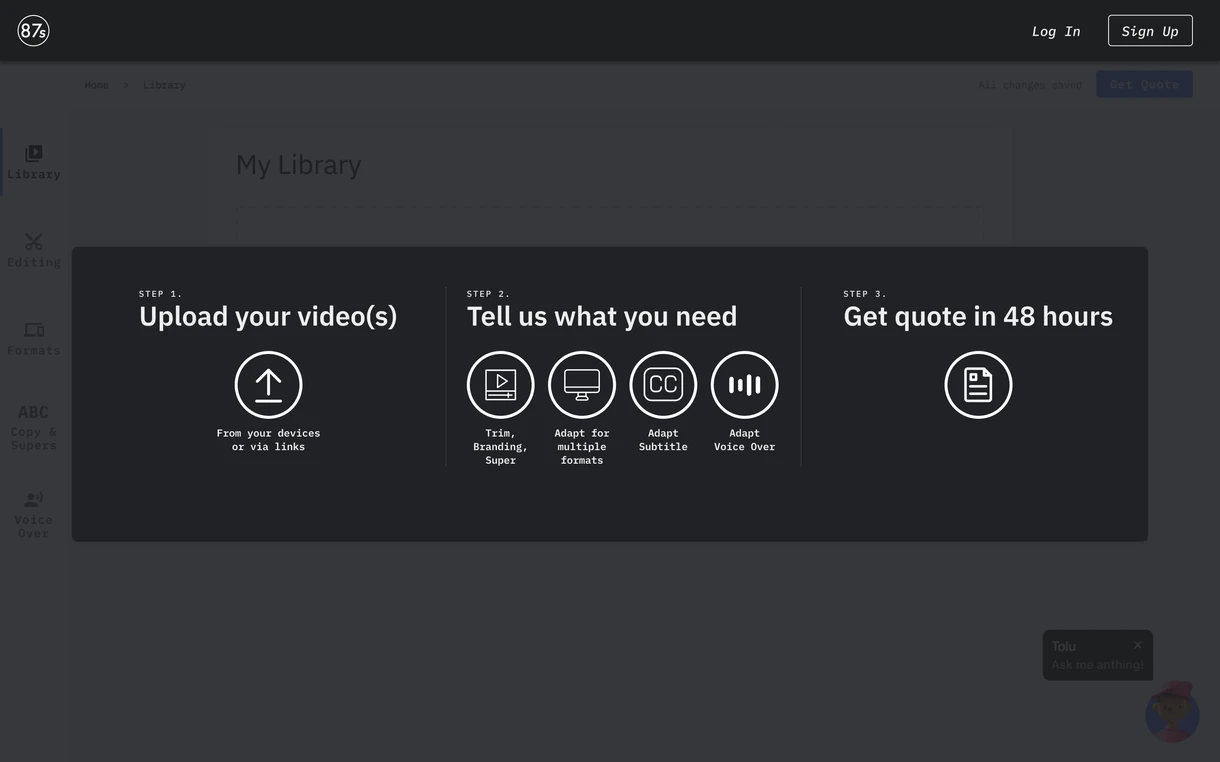
Task: Select the Trim, Branding, Super icon
Action: point(500,385)
